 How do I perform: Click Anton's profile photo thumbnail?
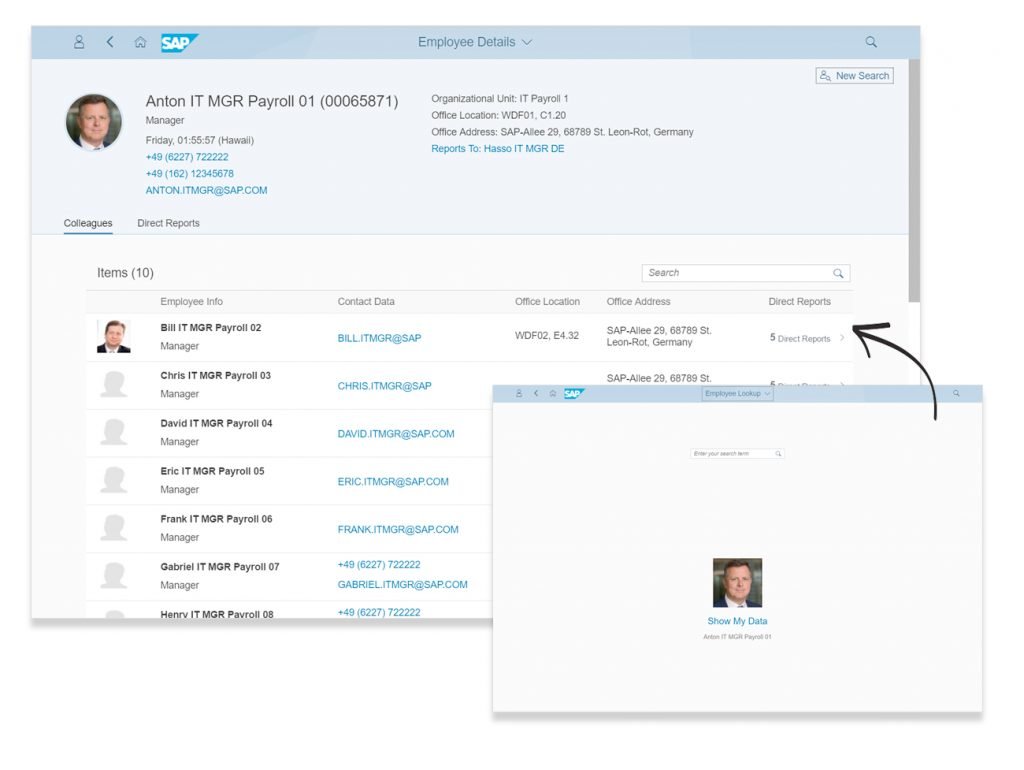(93, 122)
